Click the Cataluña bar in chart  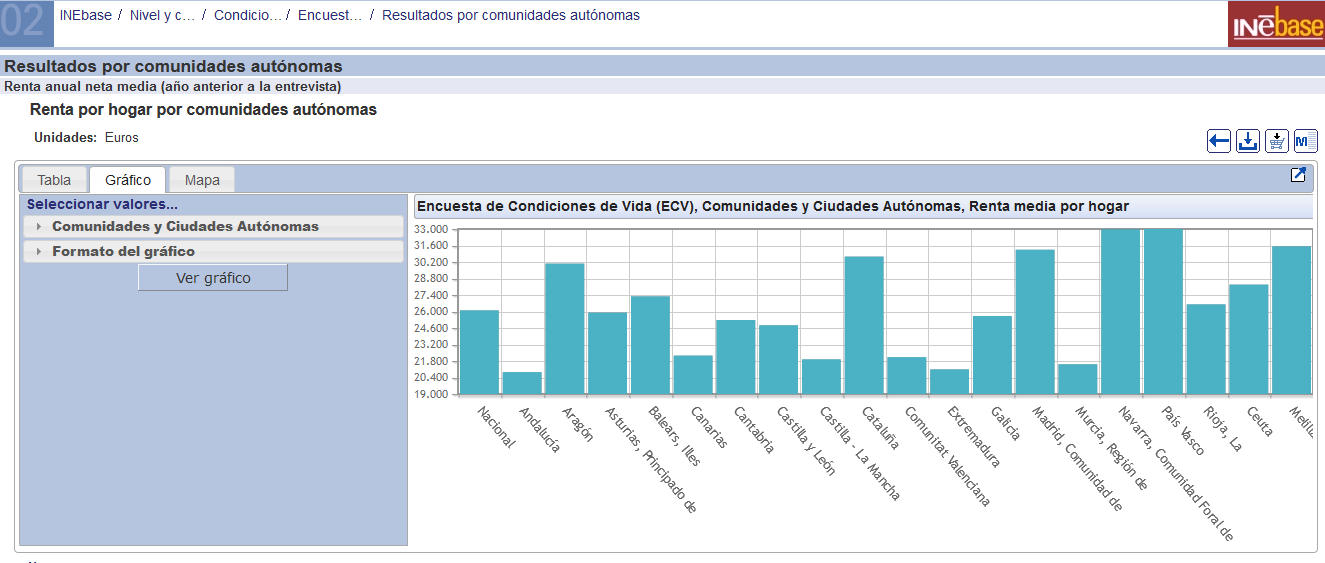864,325
